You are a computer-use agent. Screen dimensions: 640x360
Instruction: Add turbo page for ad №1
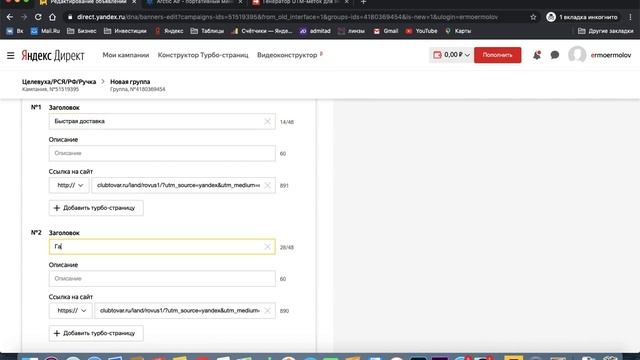pyautogui.click(x=96, y=208)
